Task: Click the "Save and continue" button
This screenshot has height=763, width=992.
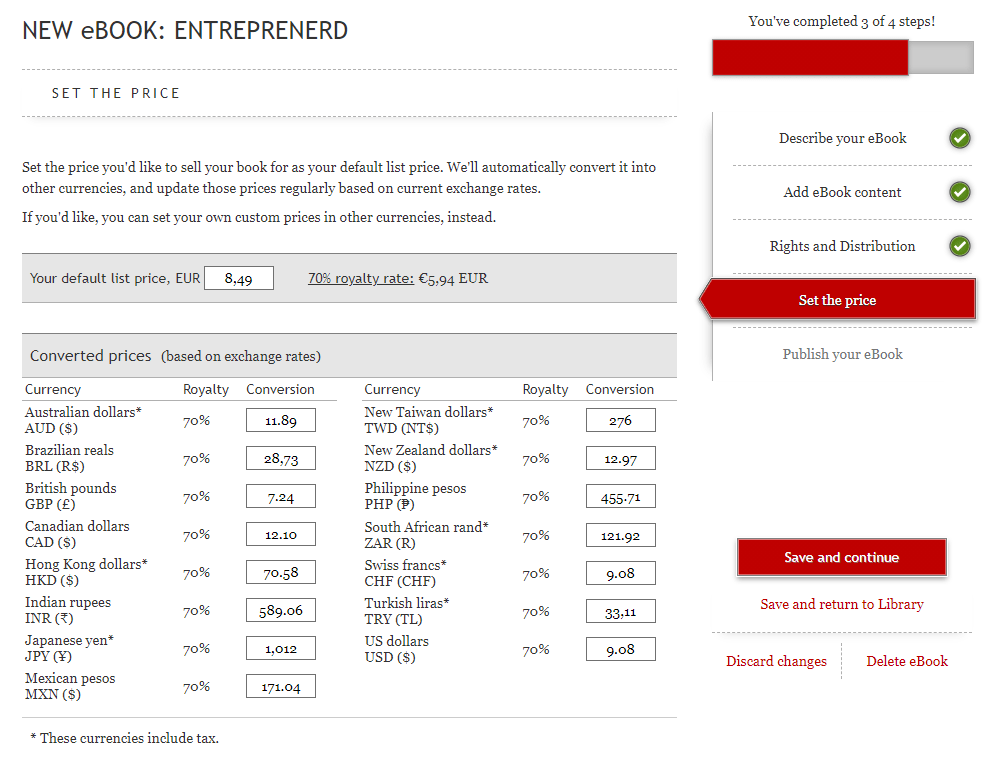Action: [x=841, y=557]
